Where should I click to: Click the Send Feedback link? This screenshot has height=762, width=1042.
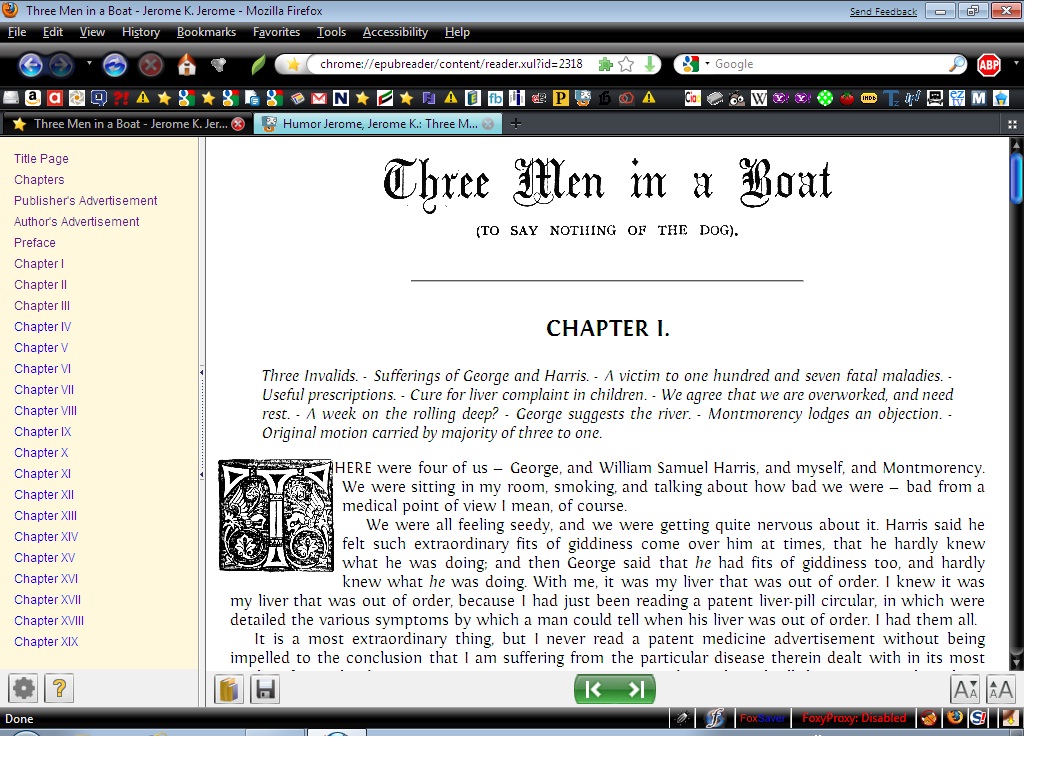[x=883, y=11]
